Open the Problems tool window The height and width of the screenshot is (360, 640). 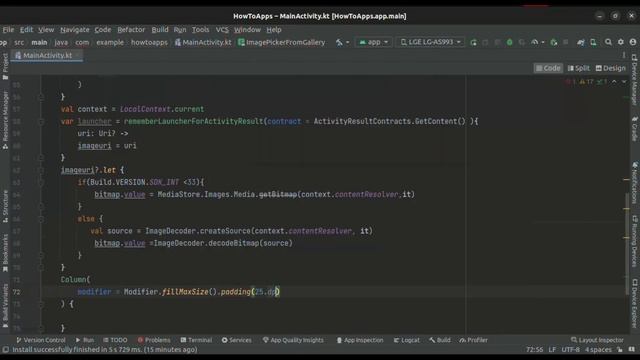pyautogui.click(x=154, y=340)
